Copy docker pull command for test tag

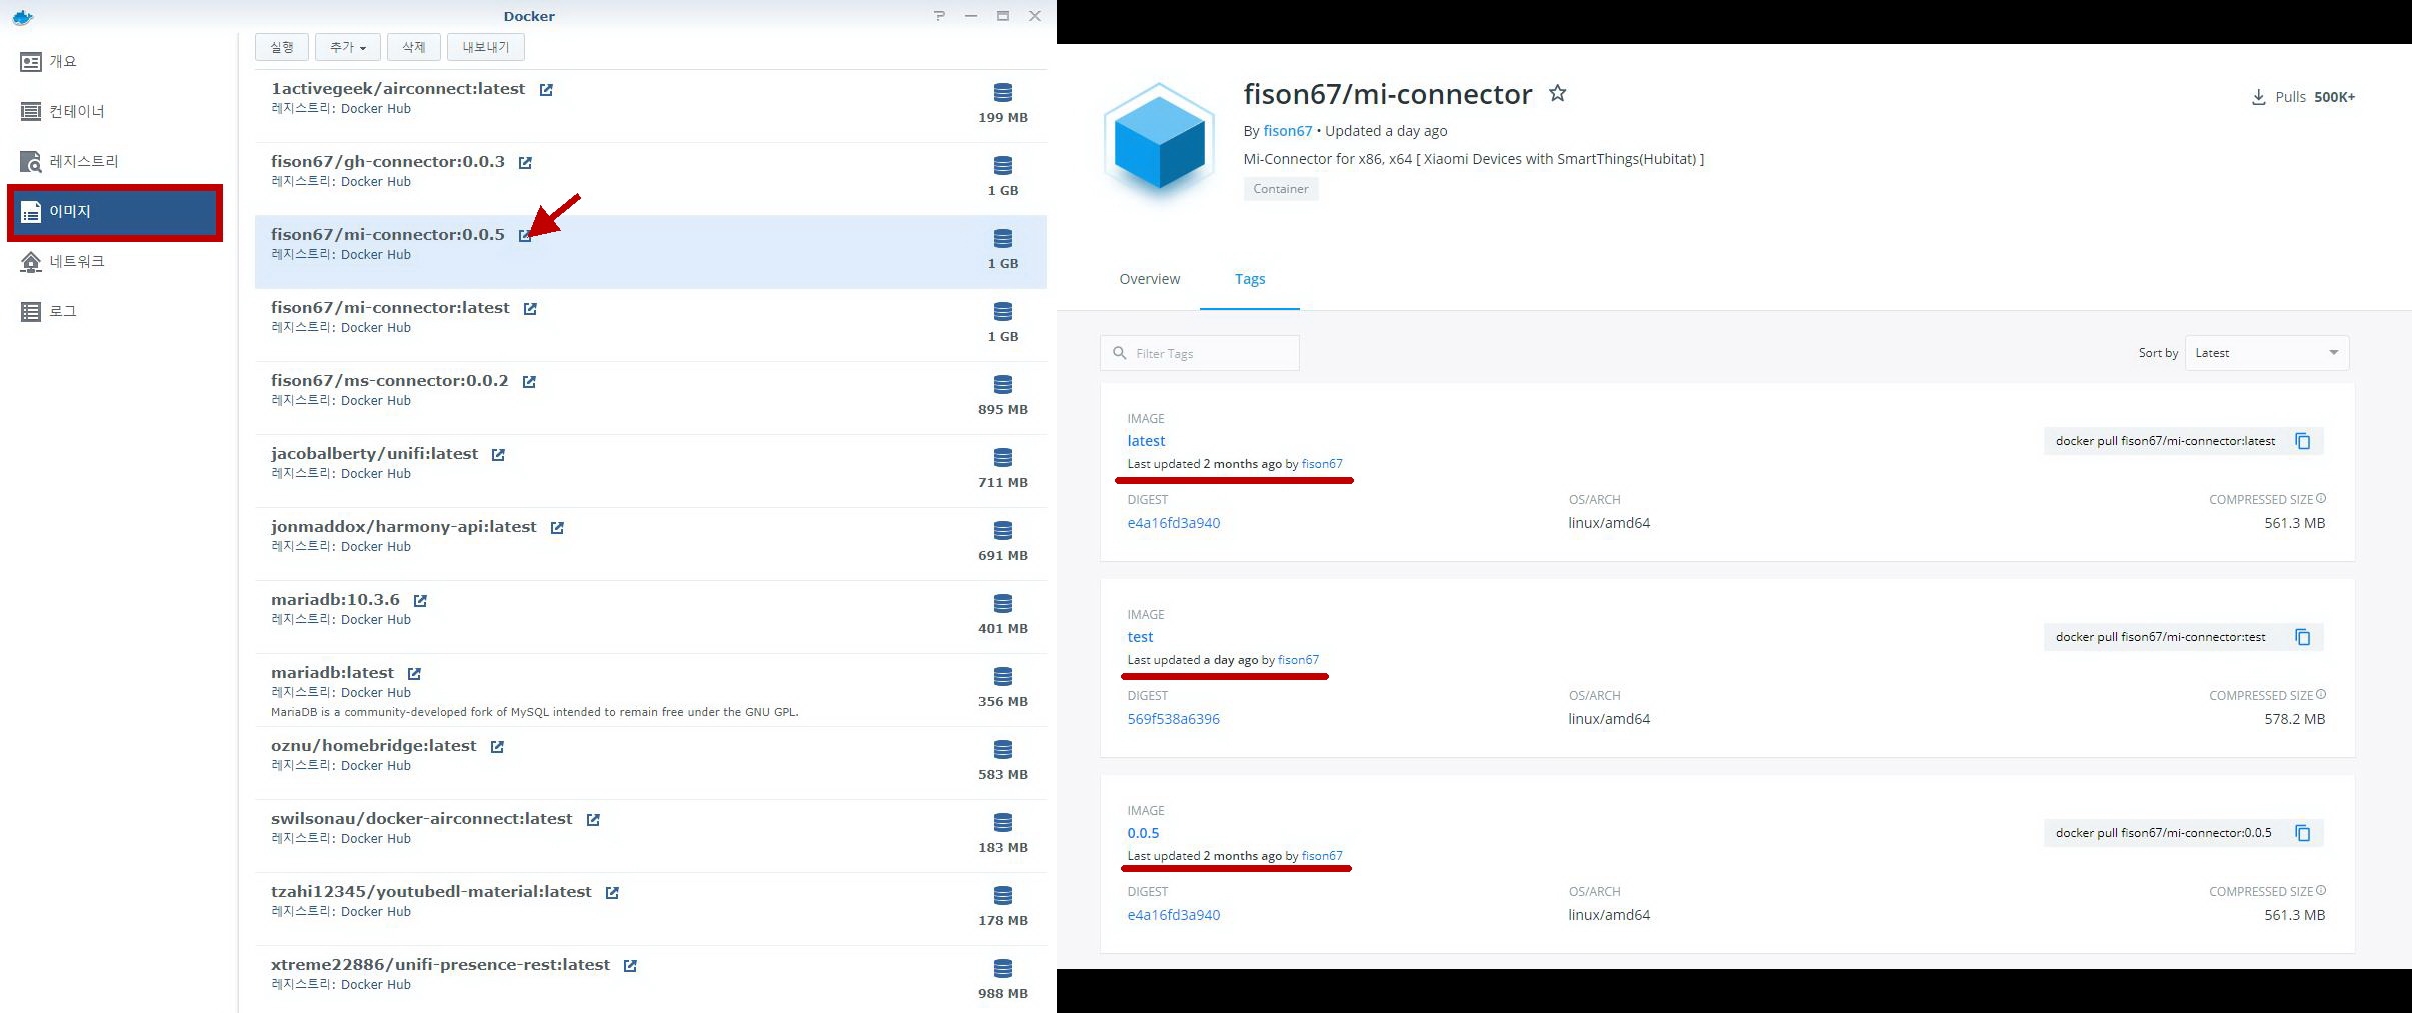tap(2303, 637)
